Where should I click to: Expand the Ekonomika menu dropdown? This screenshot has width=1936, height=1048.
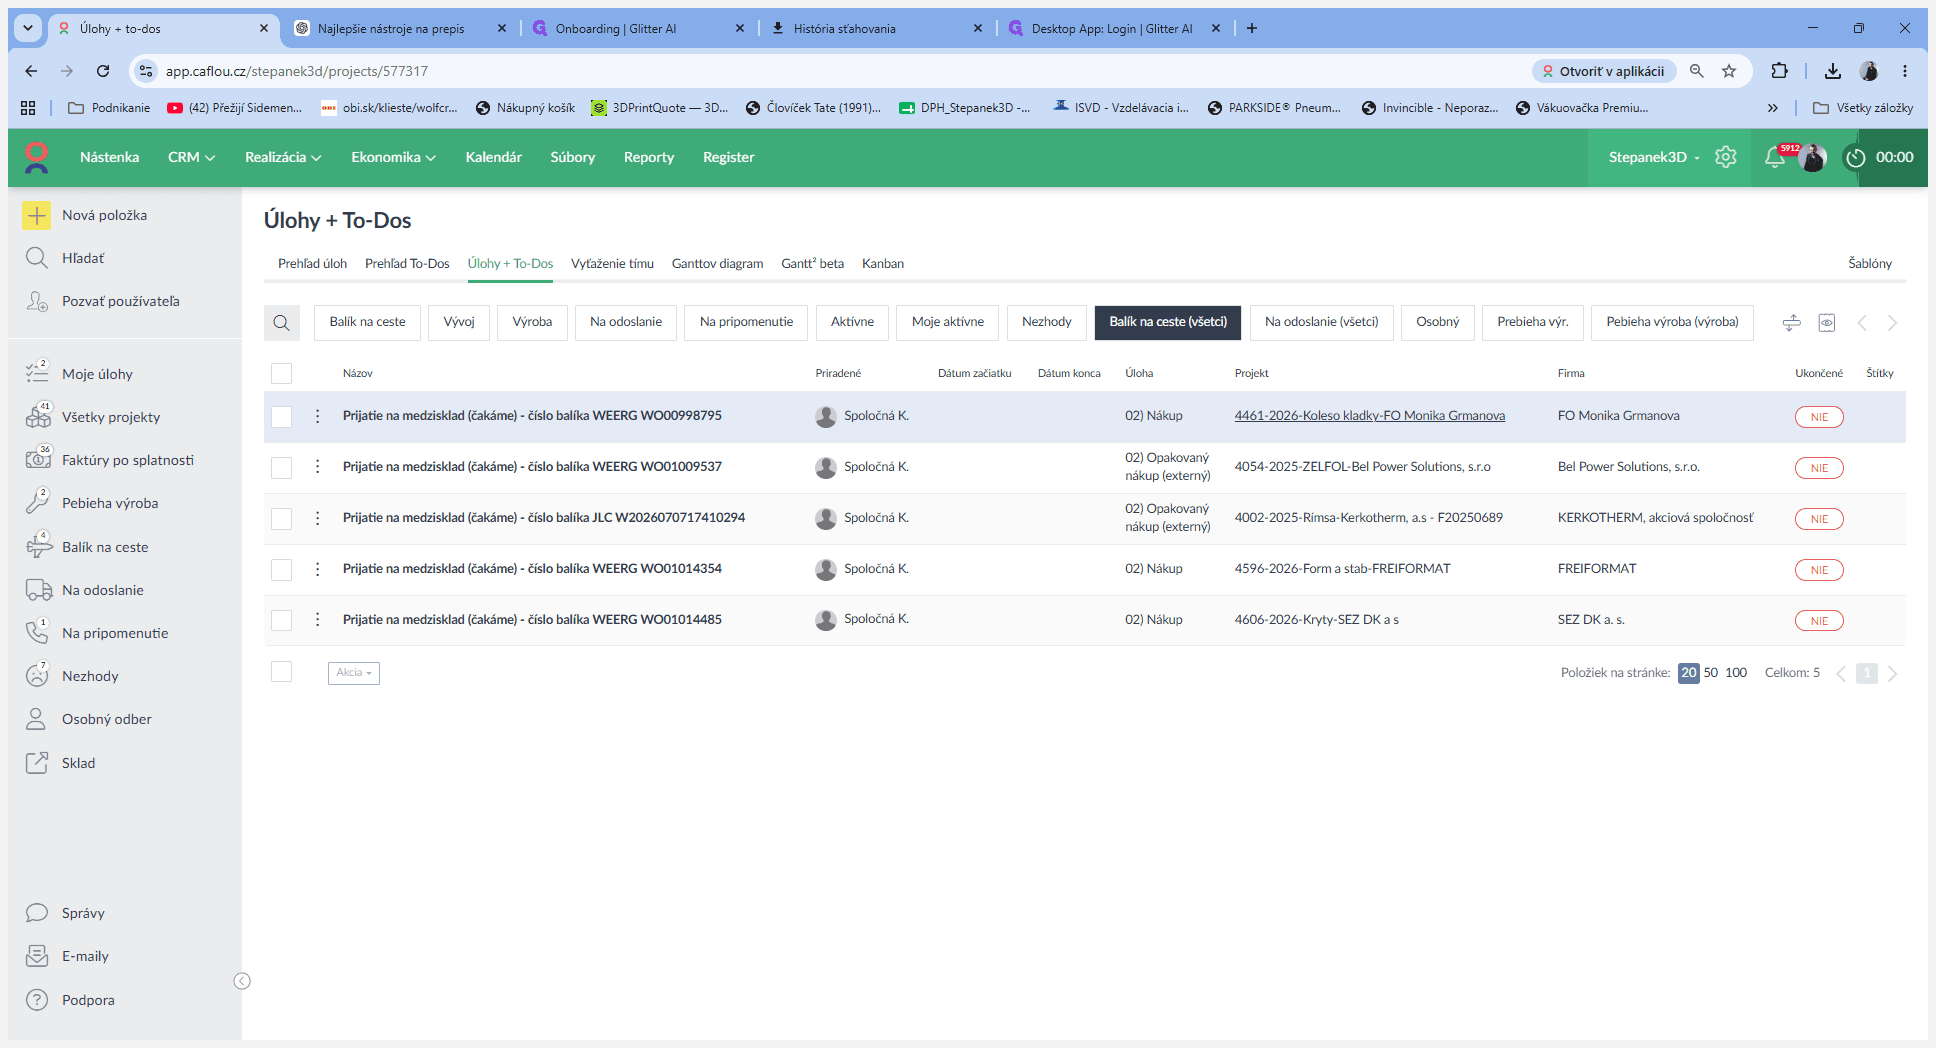click(393, 157)
